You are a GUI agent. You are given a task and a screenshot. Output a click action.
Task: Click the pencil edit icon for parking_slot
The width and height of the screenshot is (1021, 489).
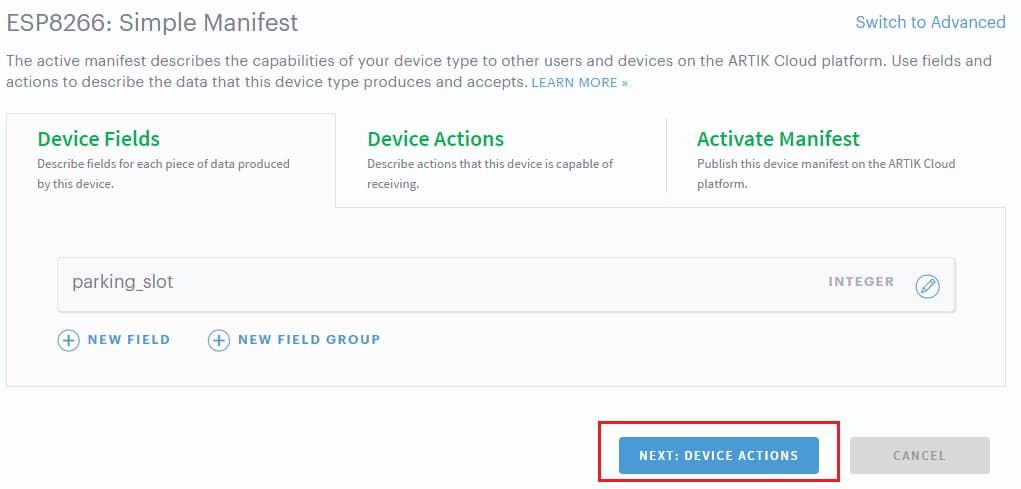928,286
